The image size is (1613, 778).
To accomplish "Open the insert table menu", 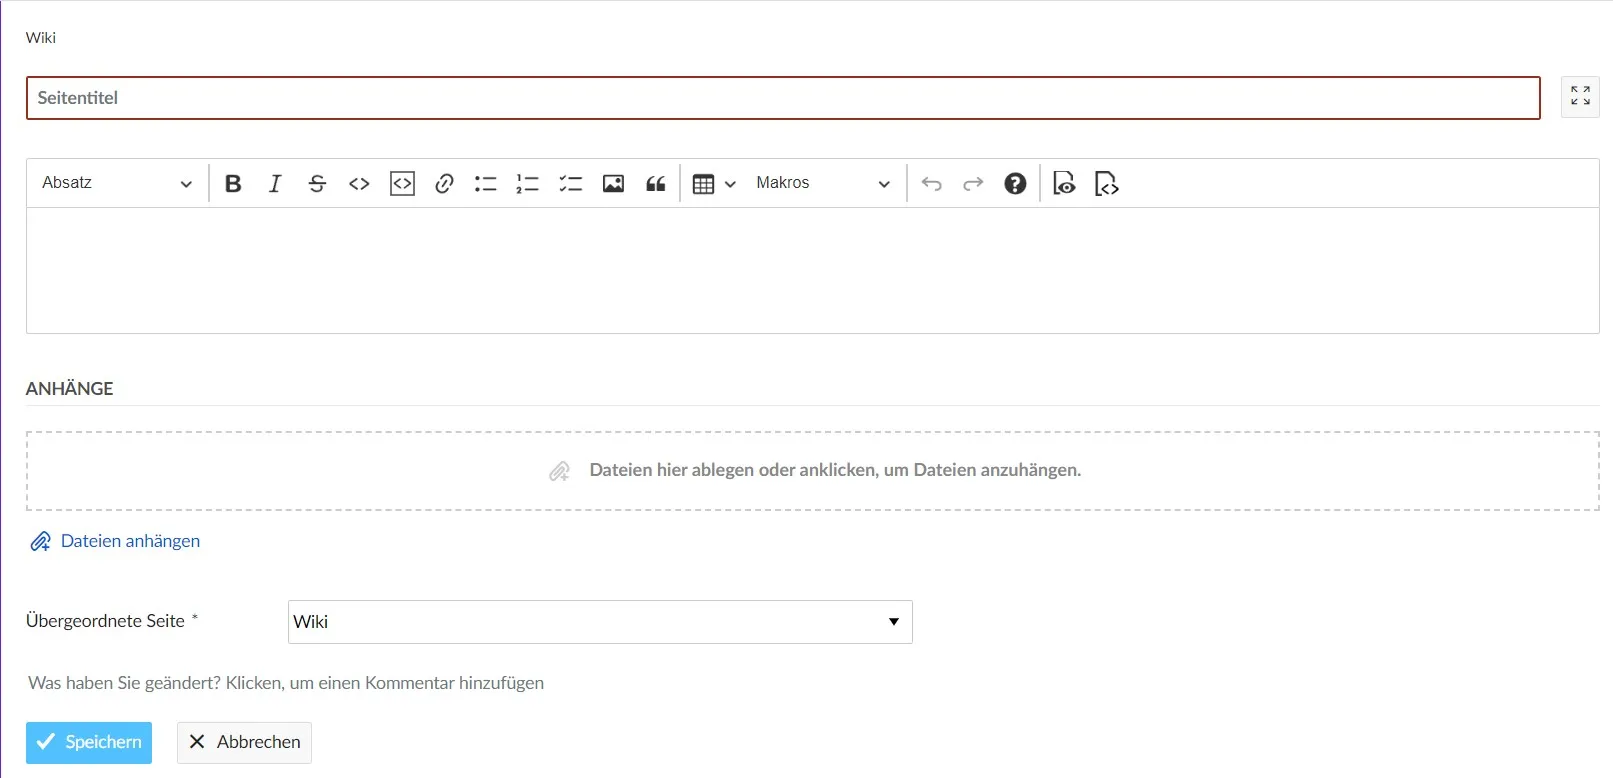I will pyautogui.click(x=714, y=183).
